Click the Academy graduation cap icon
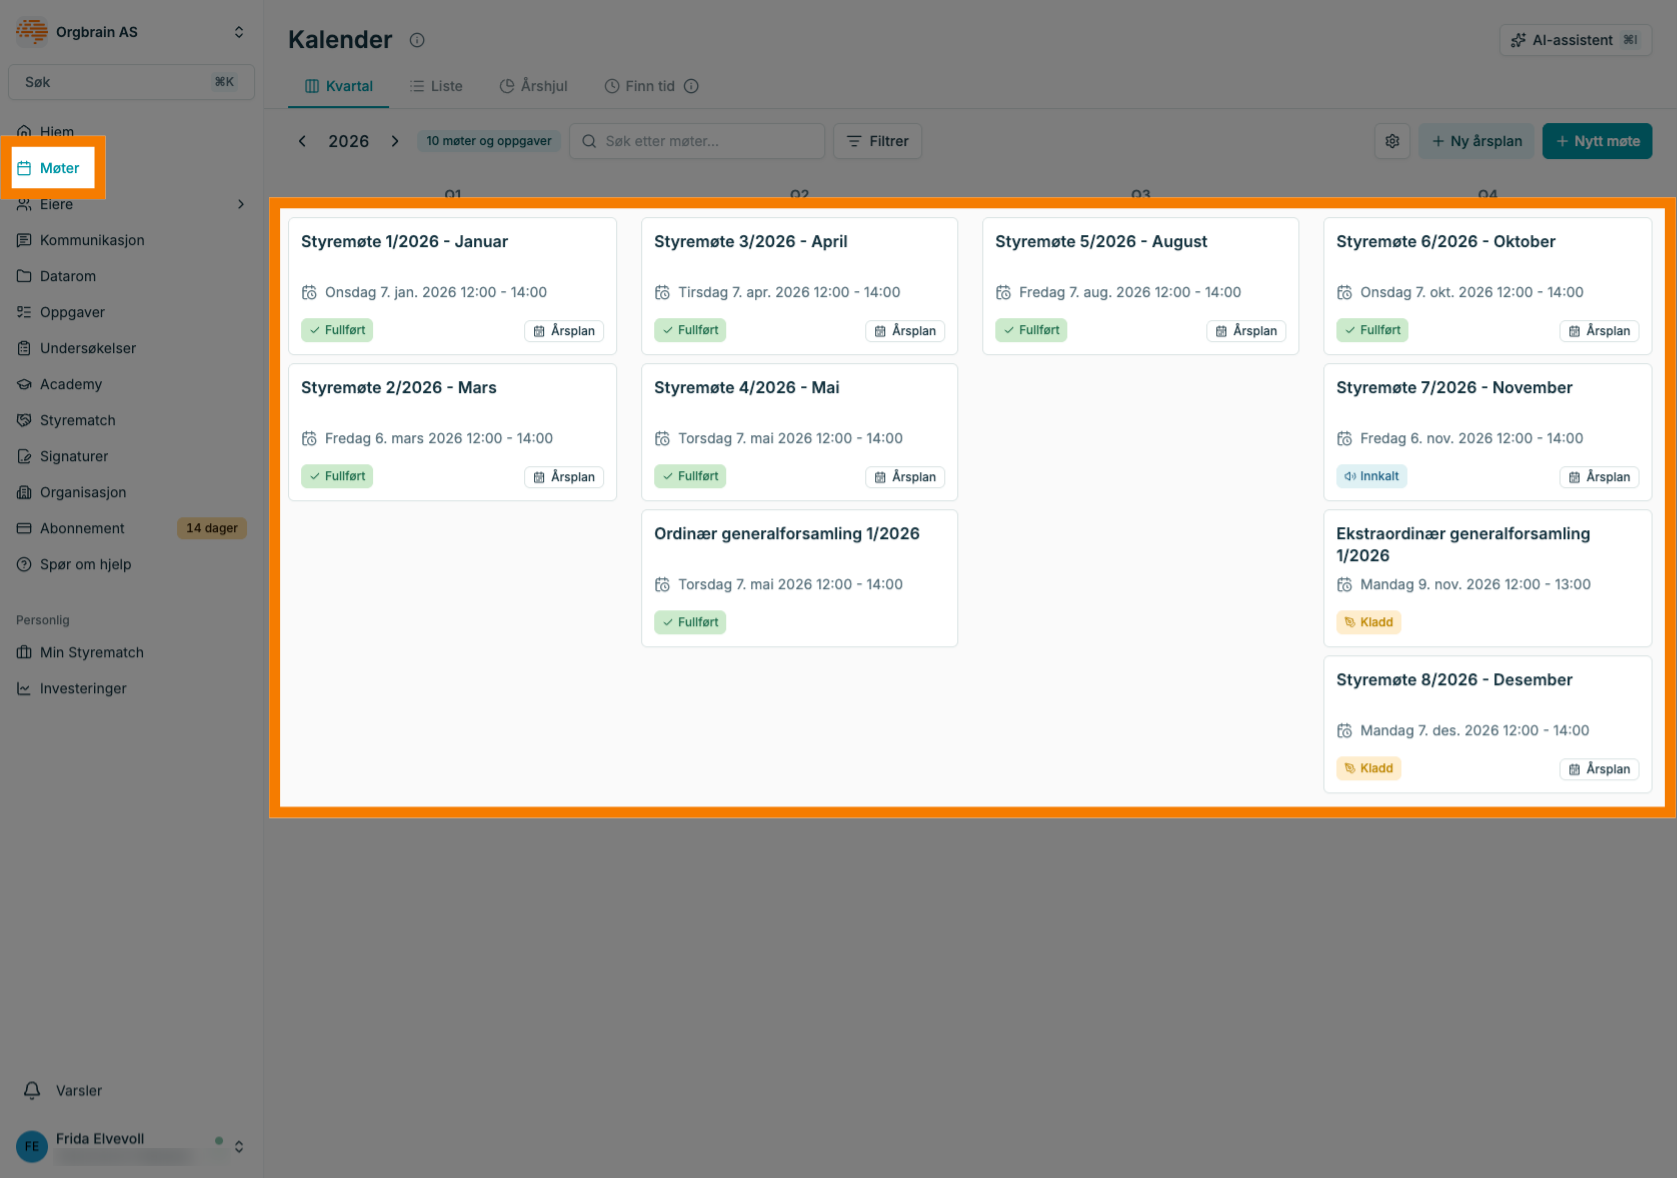 24,384
